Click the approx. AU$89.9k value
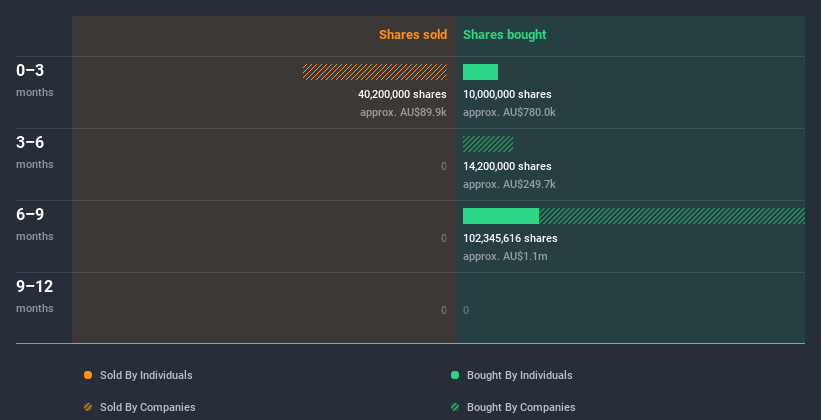 pos(403,112)
